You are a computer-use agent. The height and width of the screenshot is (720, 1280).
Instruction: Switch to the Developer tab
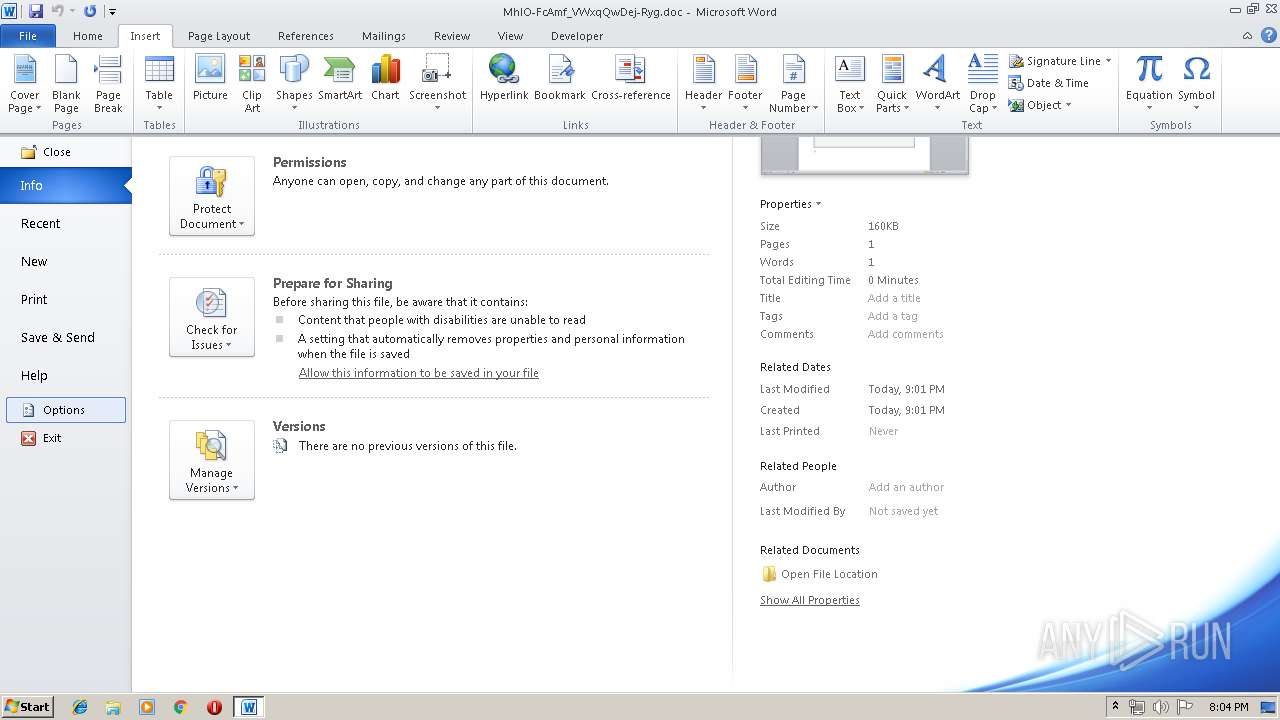577,36
